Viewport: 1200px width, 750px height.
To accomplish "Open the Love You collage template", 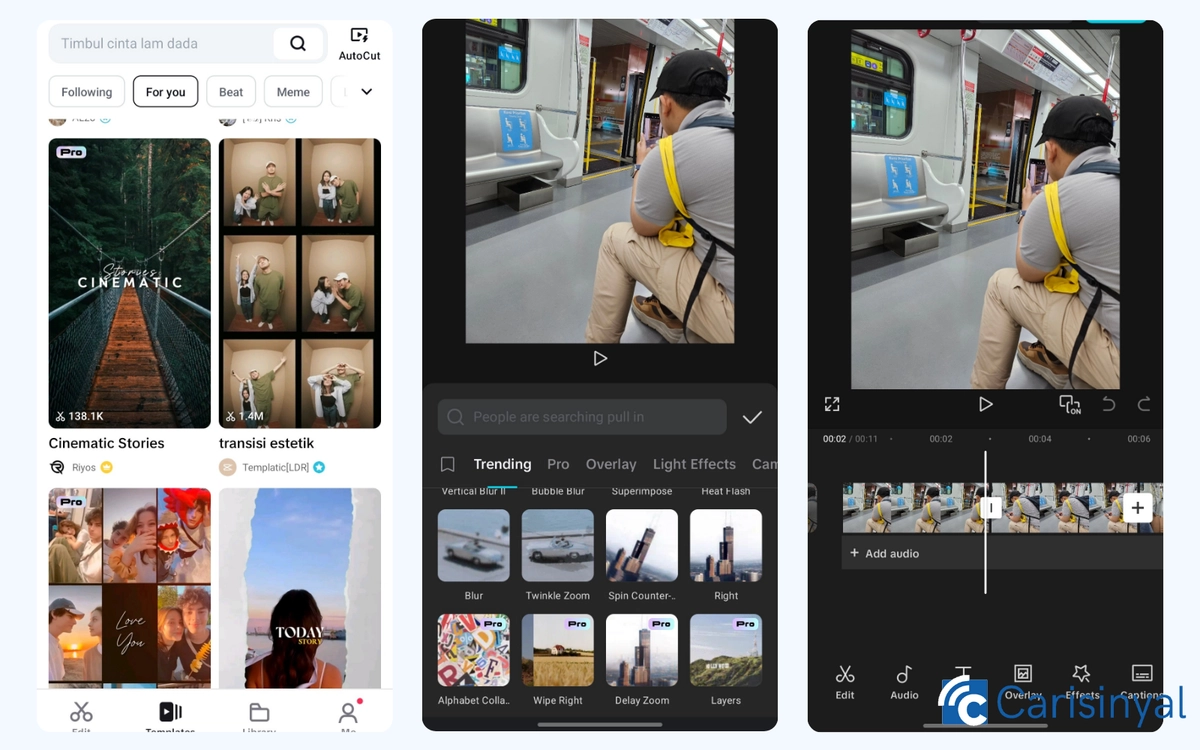I will pyautogui.click(x=130, y=588).
